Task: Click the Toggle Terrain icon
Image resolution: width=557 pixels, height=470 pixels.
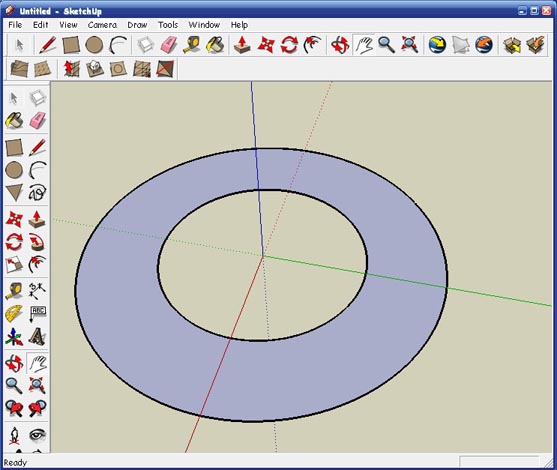Action: click(x=461, y=45)
